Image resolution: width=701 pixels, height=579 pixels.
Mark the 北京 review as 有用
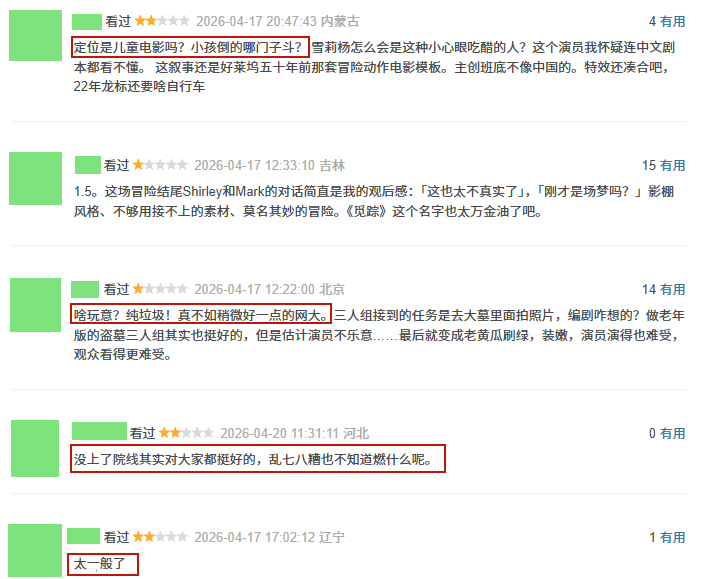click(672, 289)
